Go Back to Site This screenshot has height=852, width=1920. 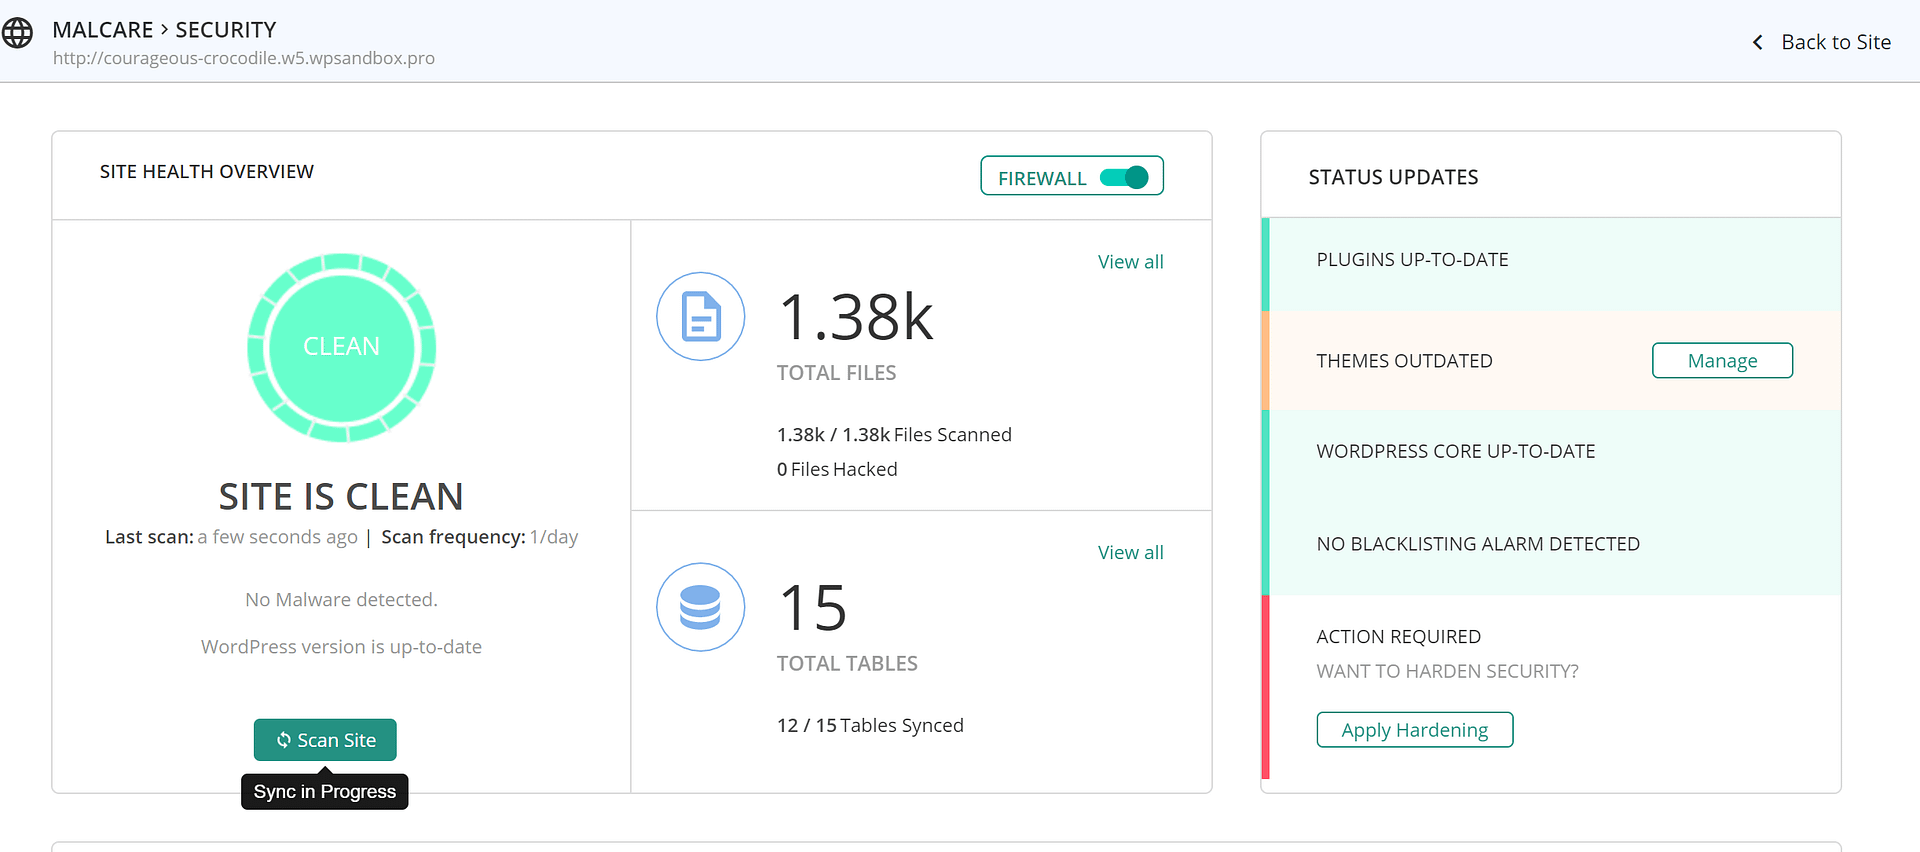click(1836, 42)
